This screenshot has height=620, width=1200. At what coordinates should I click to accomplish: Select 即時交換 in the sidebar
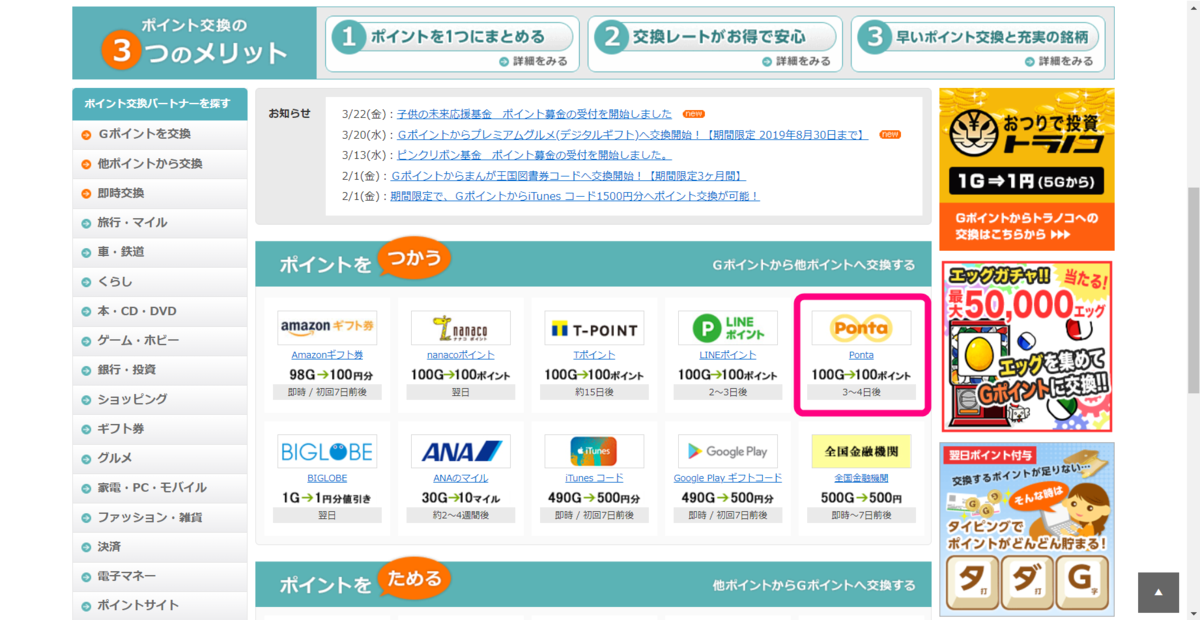160,193
